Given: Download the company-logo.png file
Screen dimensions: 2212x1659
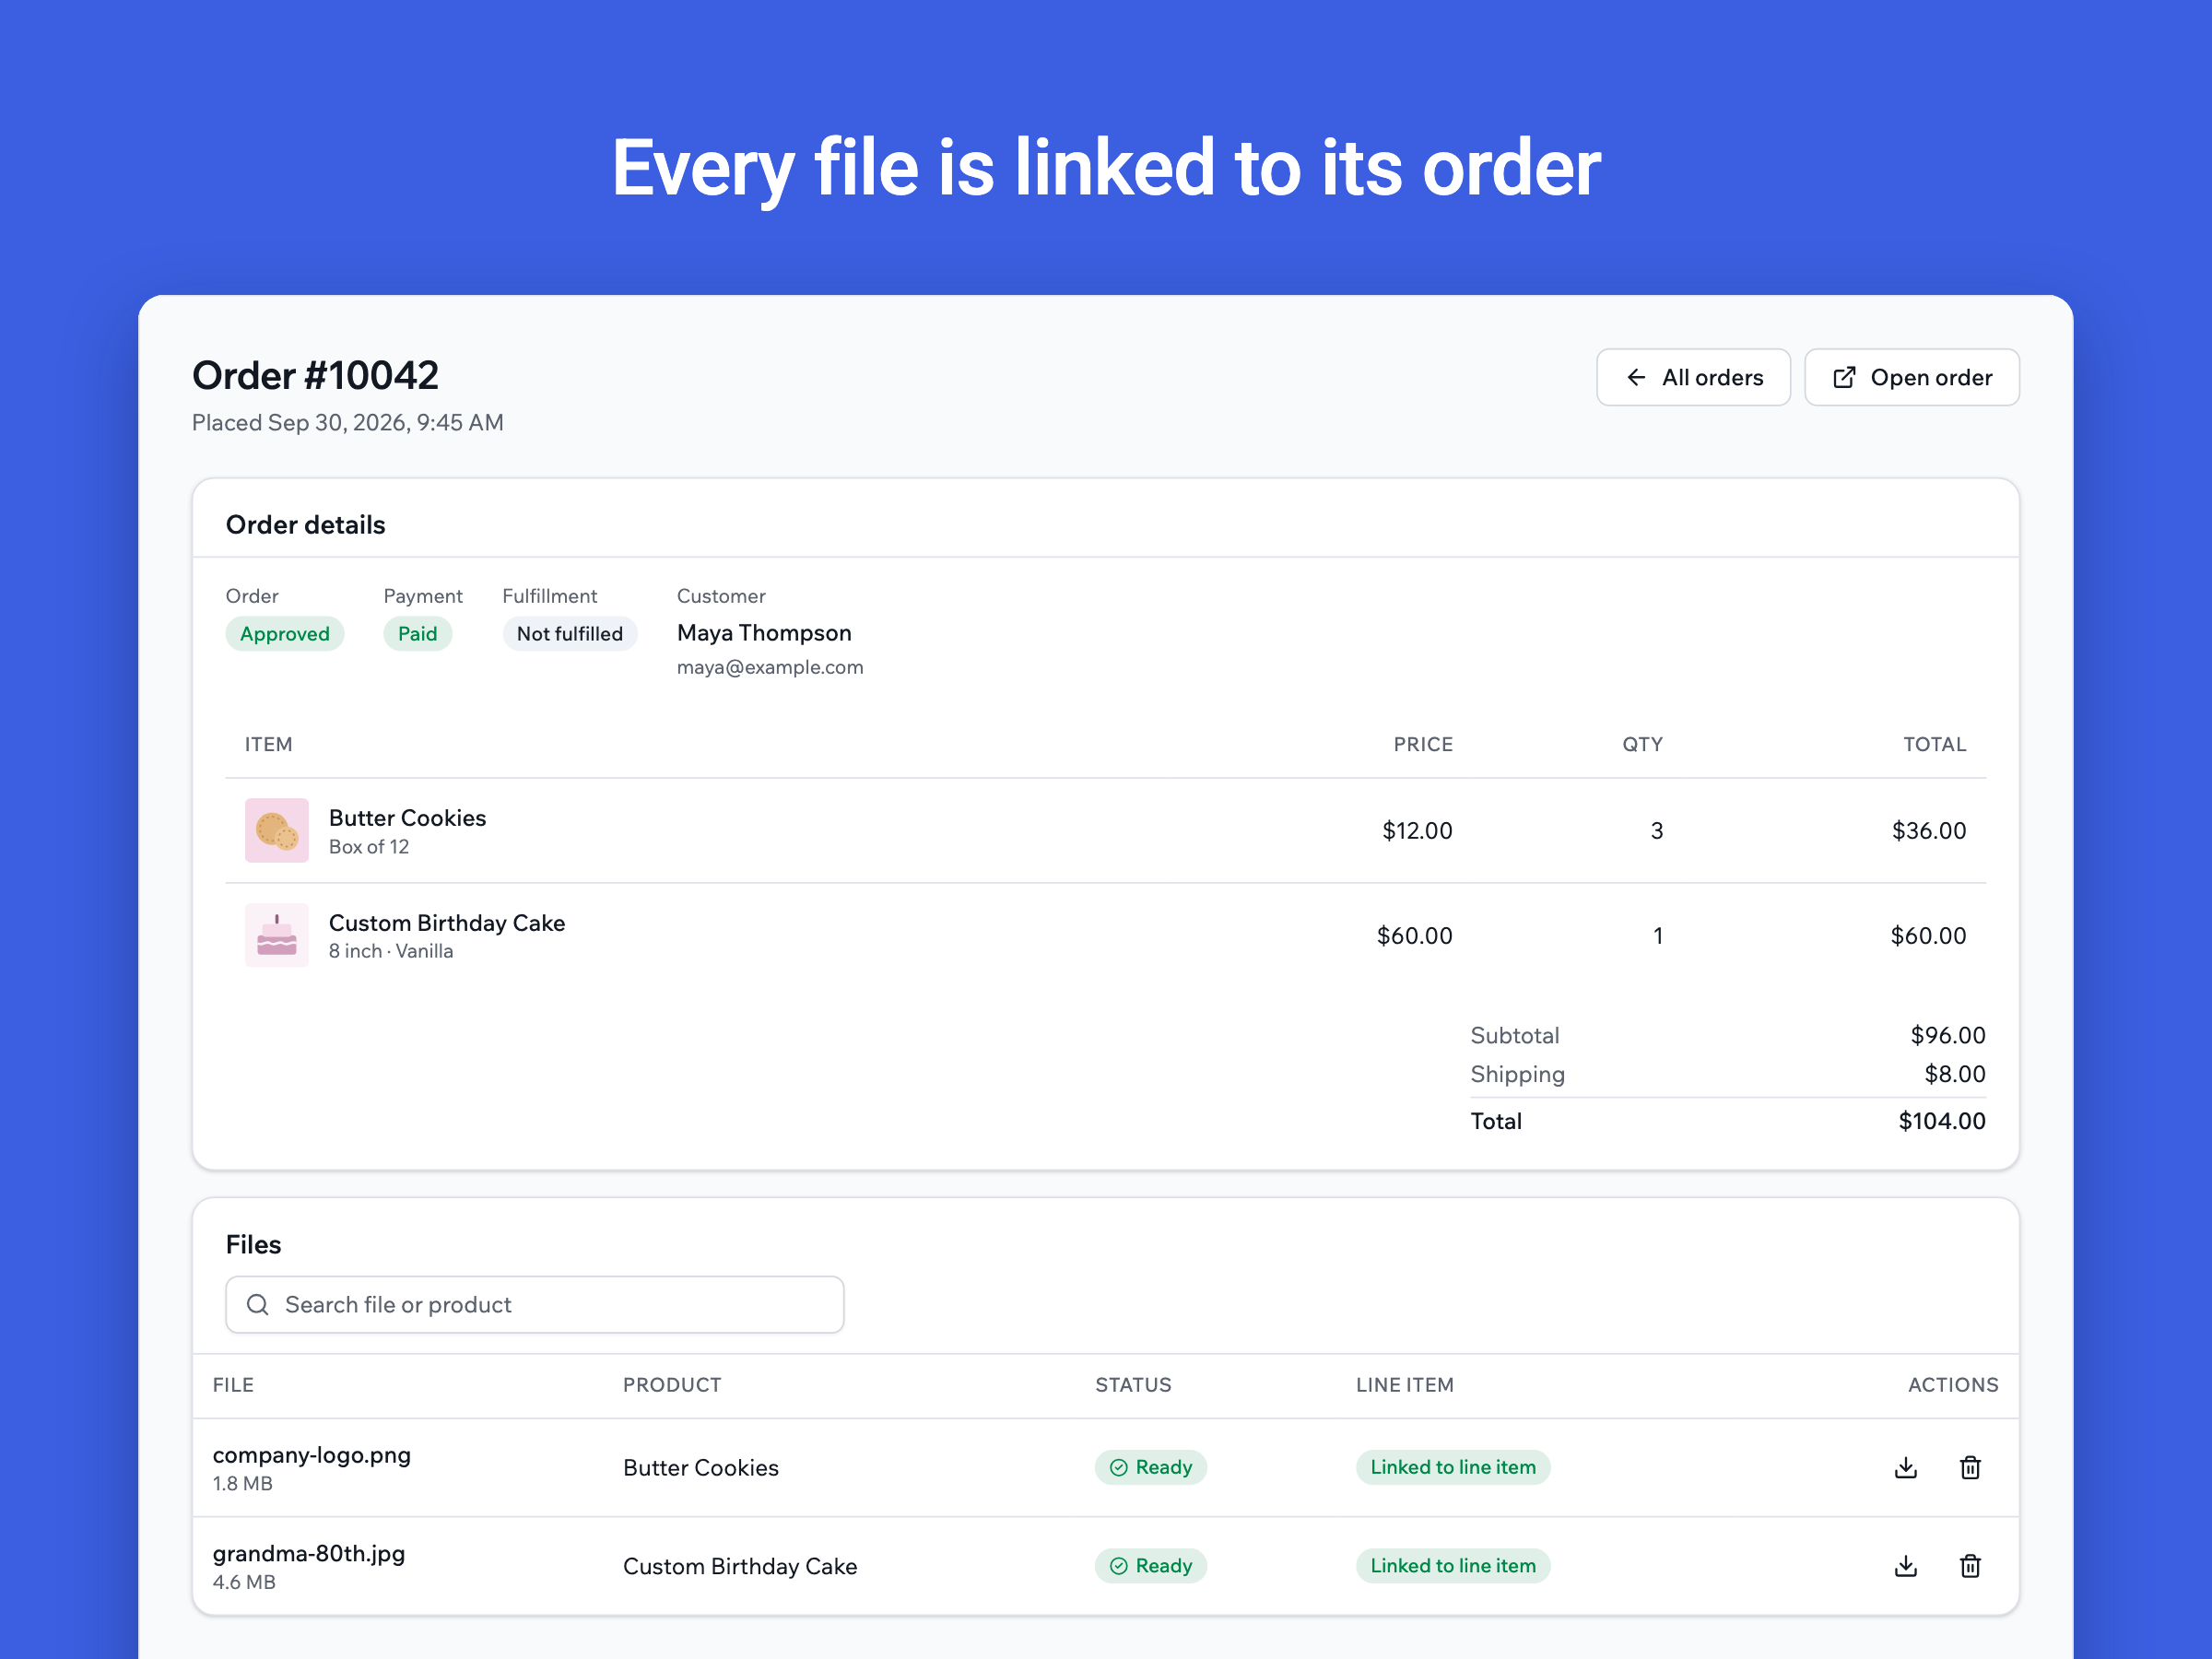Looking at the screenshot, I should tap(1906, 1467).
